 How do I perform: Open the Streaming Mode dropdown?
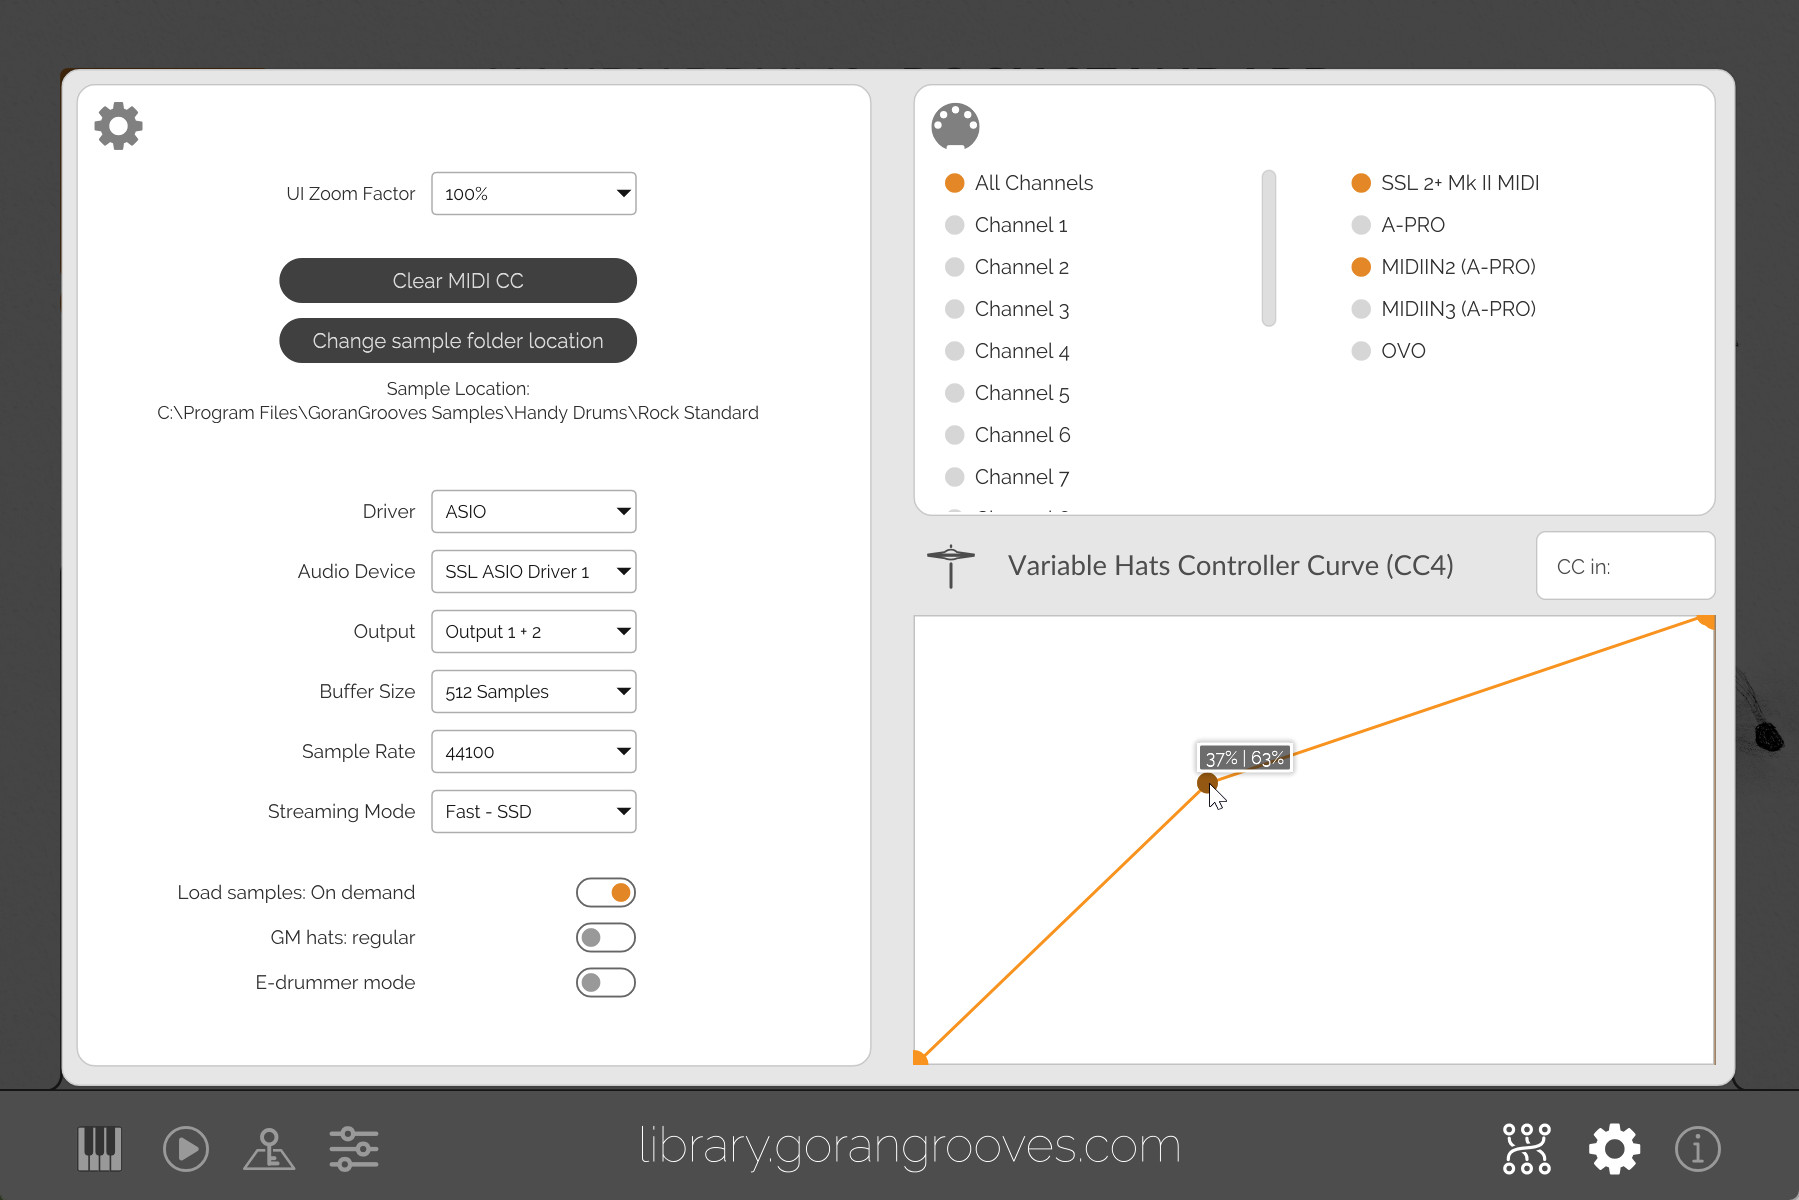pyautogui.click(x=534, y=812)
